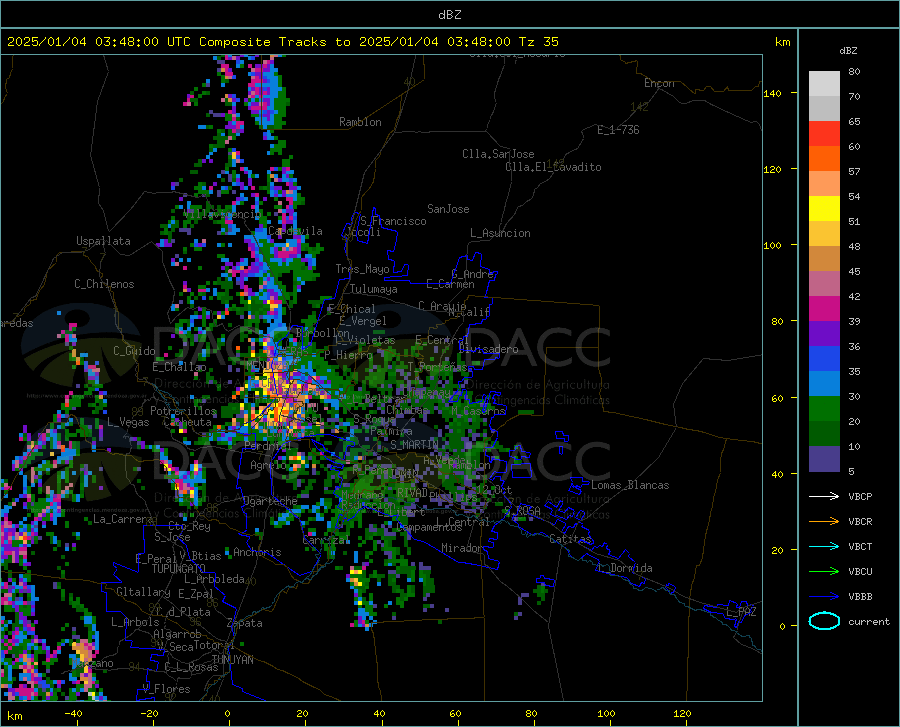The height and width of the screenshot is (727, 900).
Task: Click the y-axis tick label '100'
Action: click(x=772, y=245)
